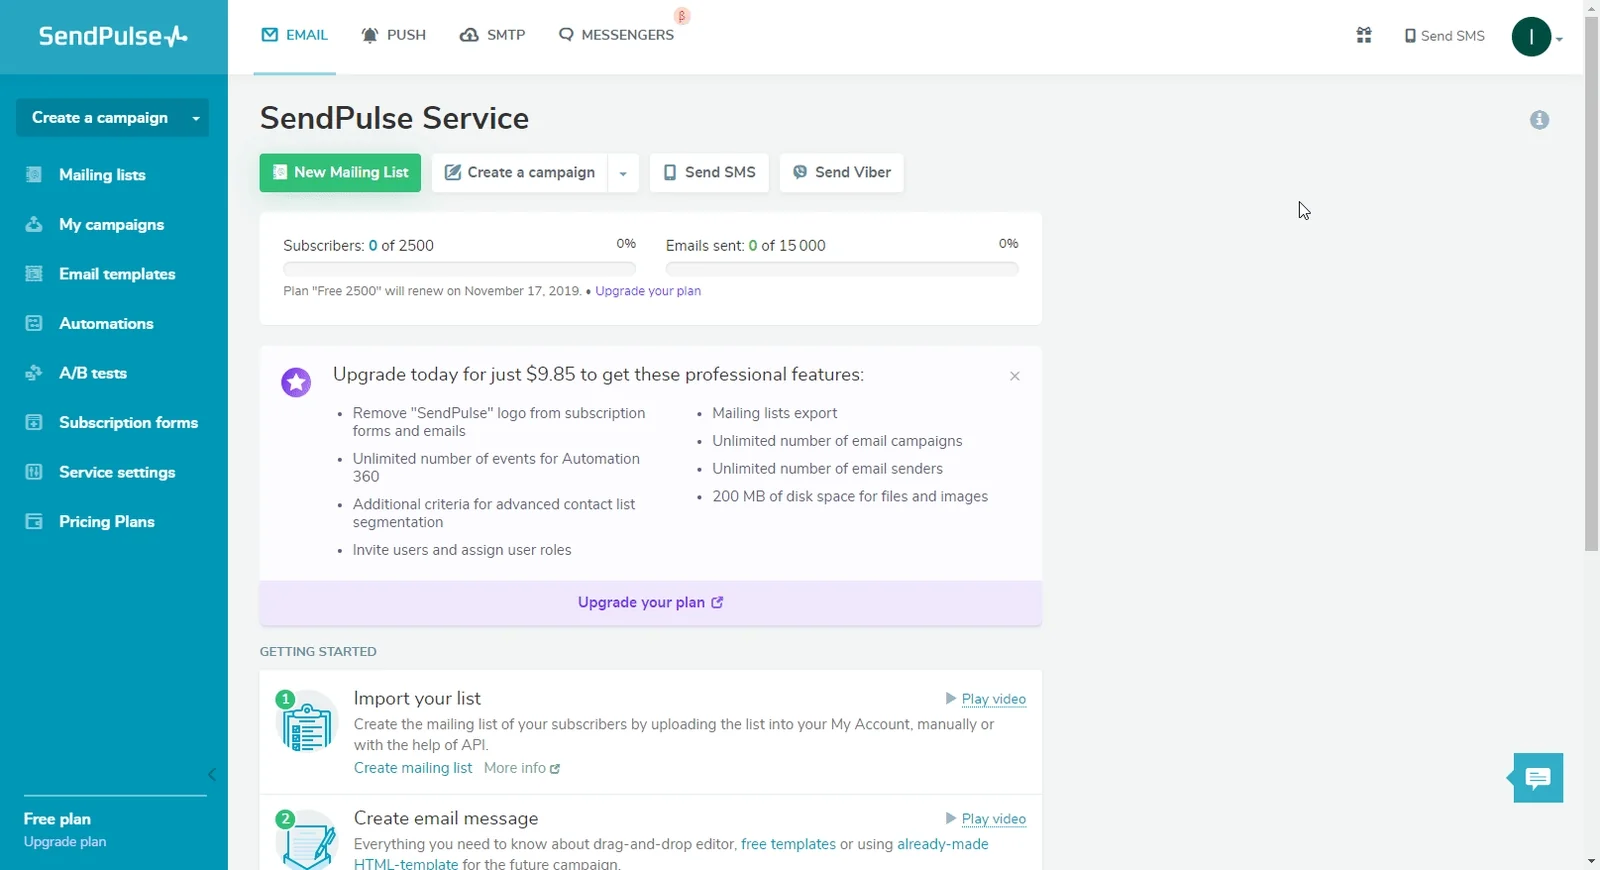1600x870 pixels.
Task: Click the Subscribers progress bar
Action: pos(460,269)
